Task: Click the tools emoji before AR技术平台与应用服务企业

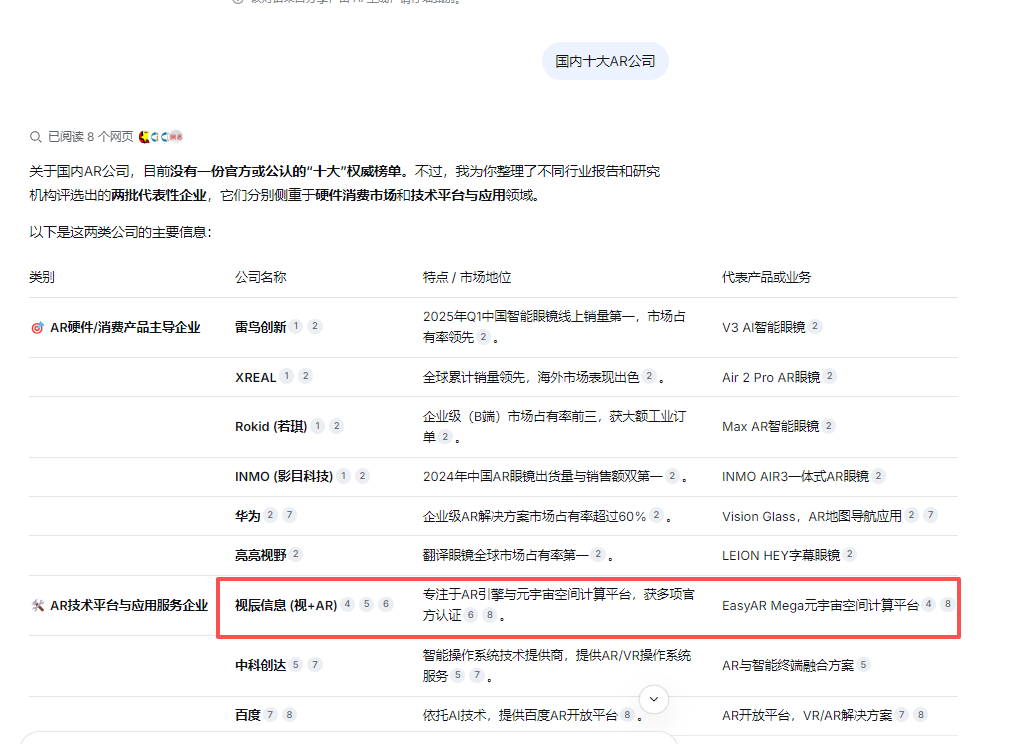Action: click(38, 606)
